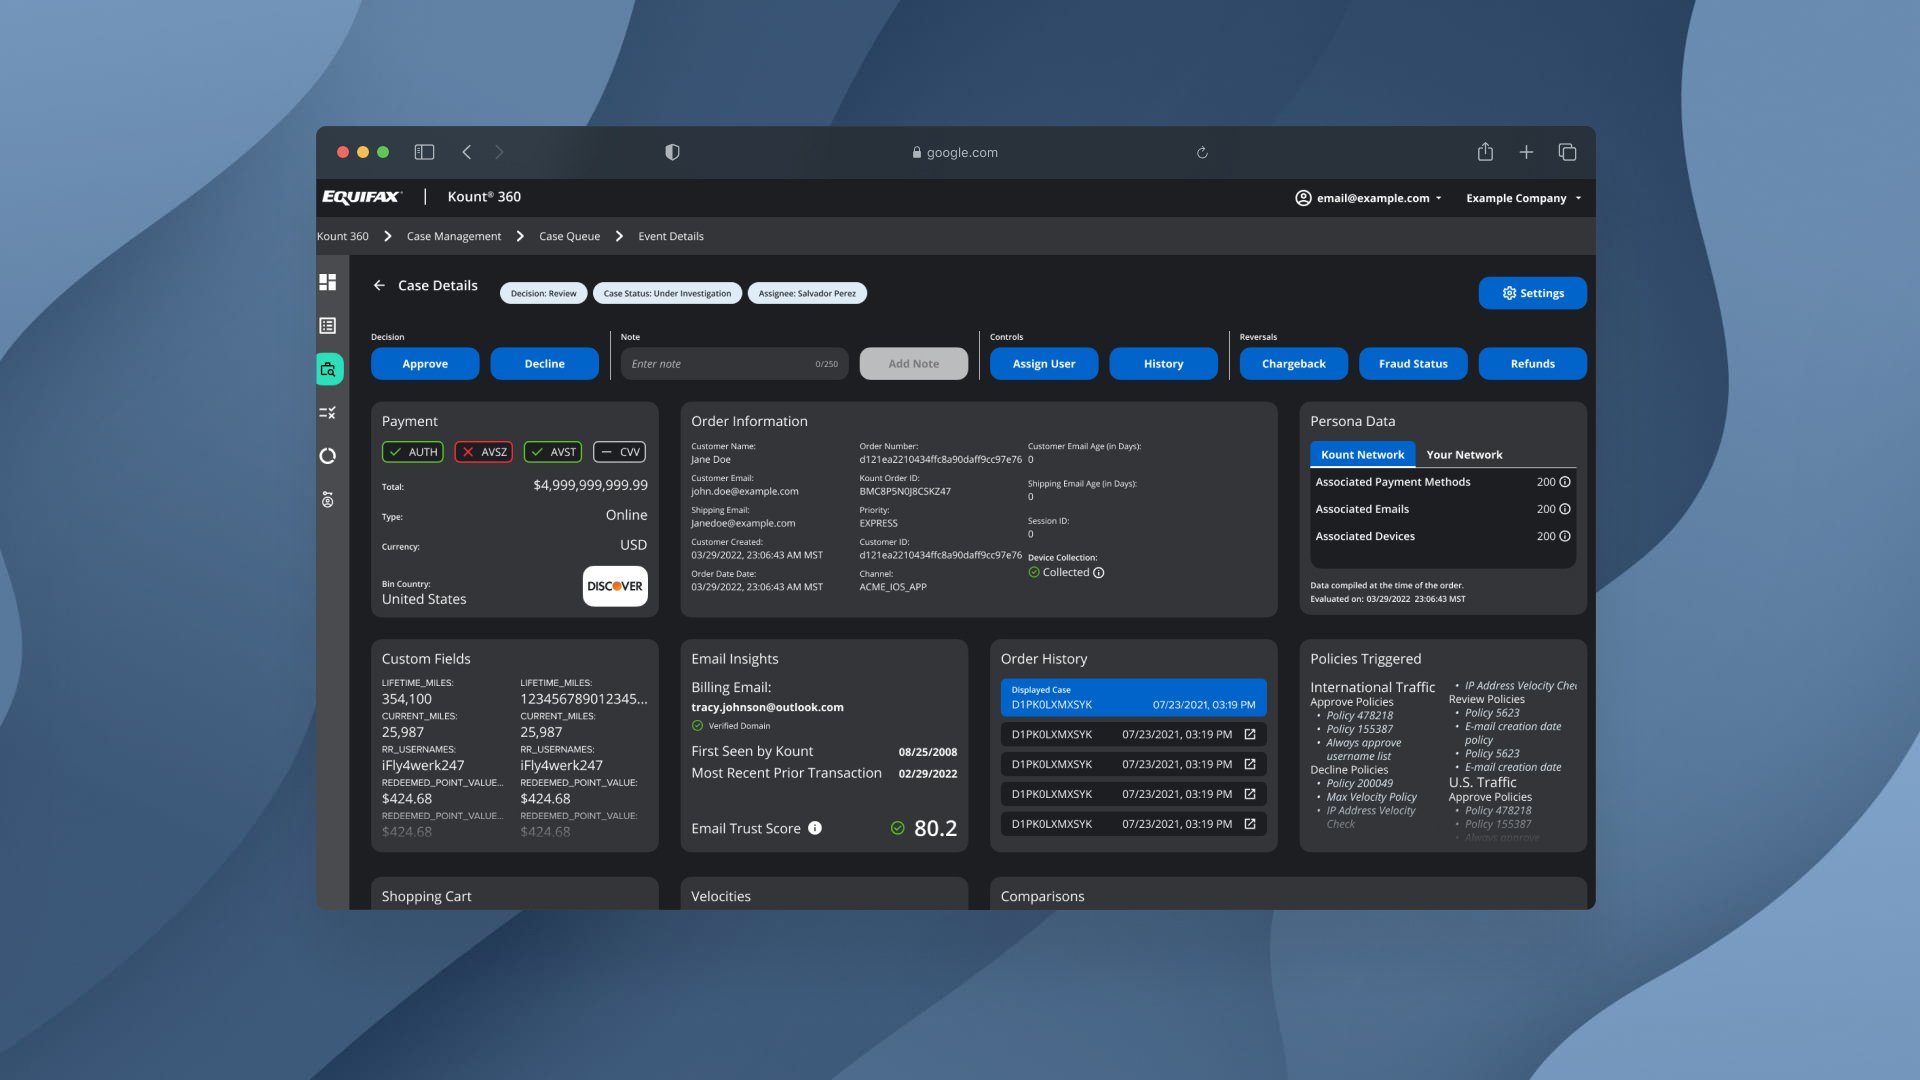
Task: Click the Email Trust Score value 80.2
Action: (935, 828)
